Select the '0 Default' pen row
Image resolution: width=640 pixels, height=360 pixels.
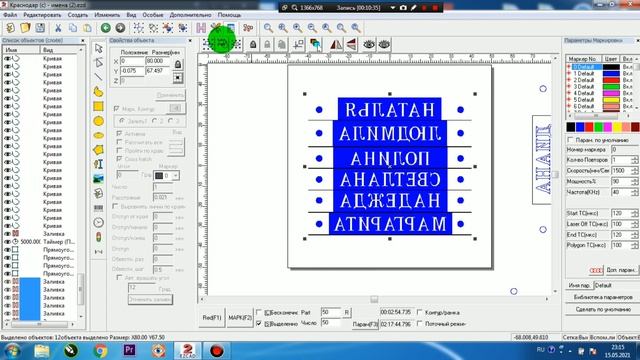(586, 67)
